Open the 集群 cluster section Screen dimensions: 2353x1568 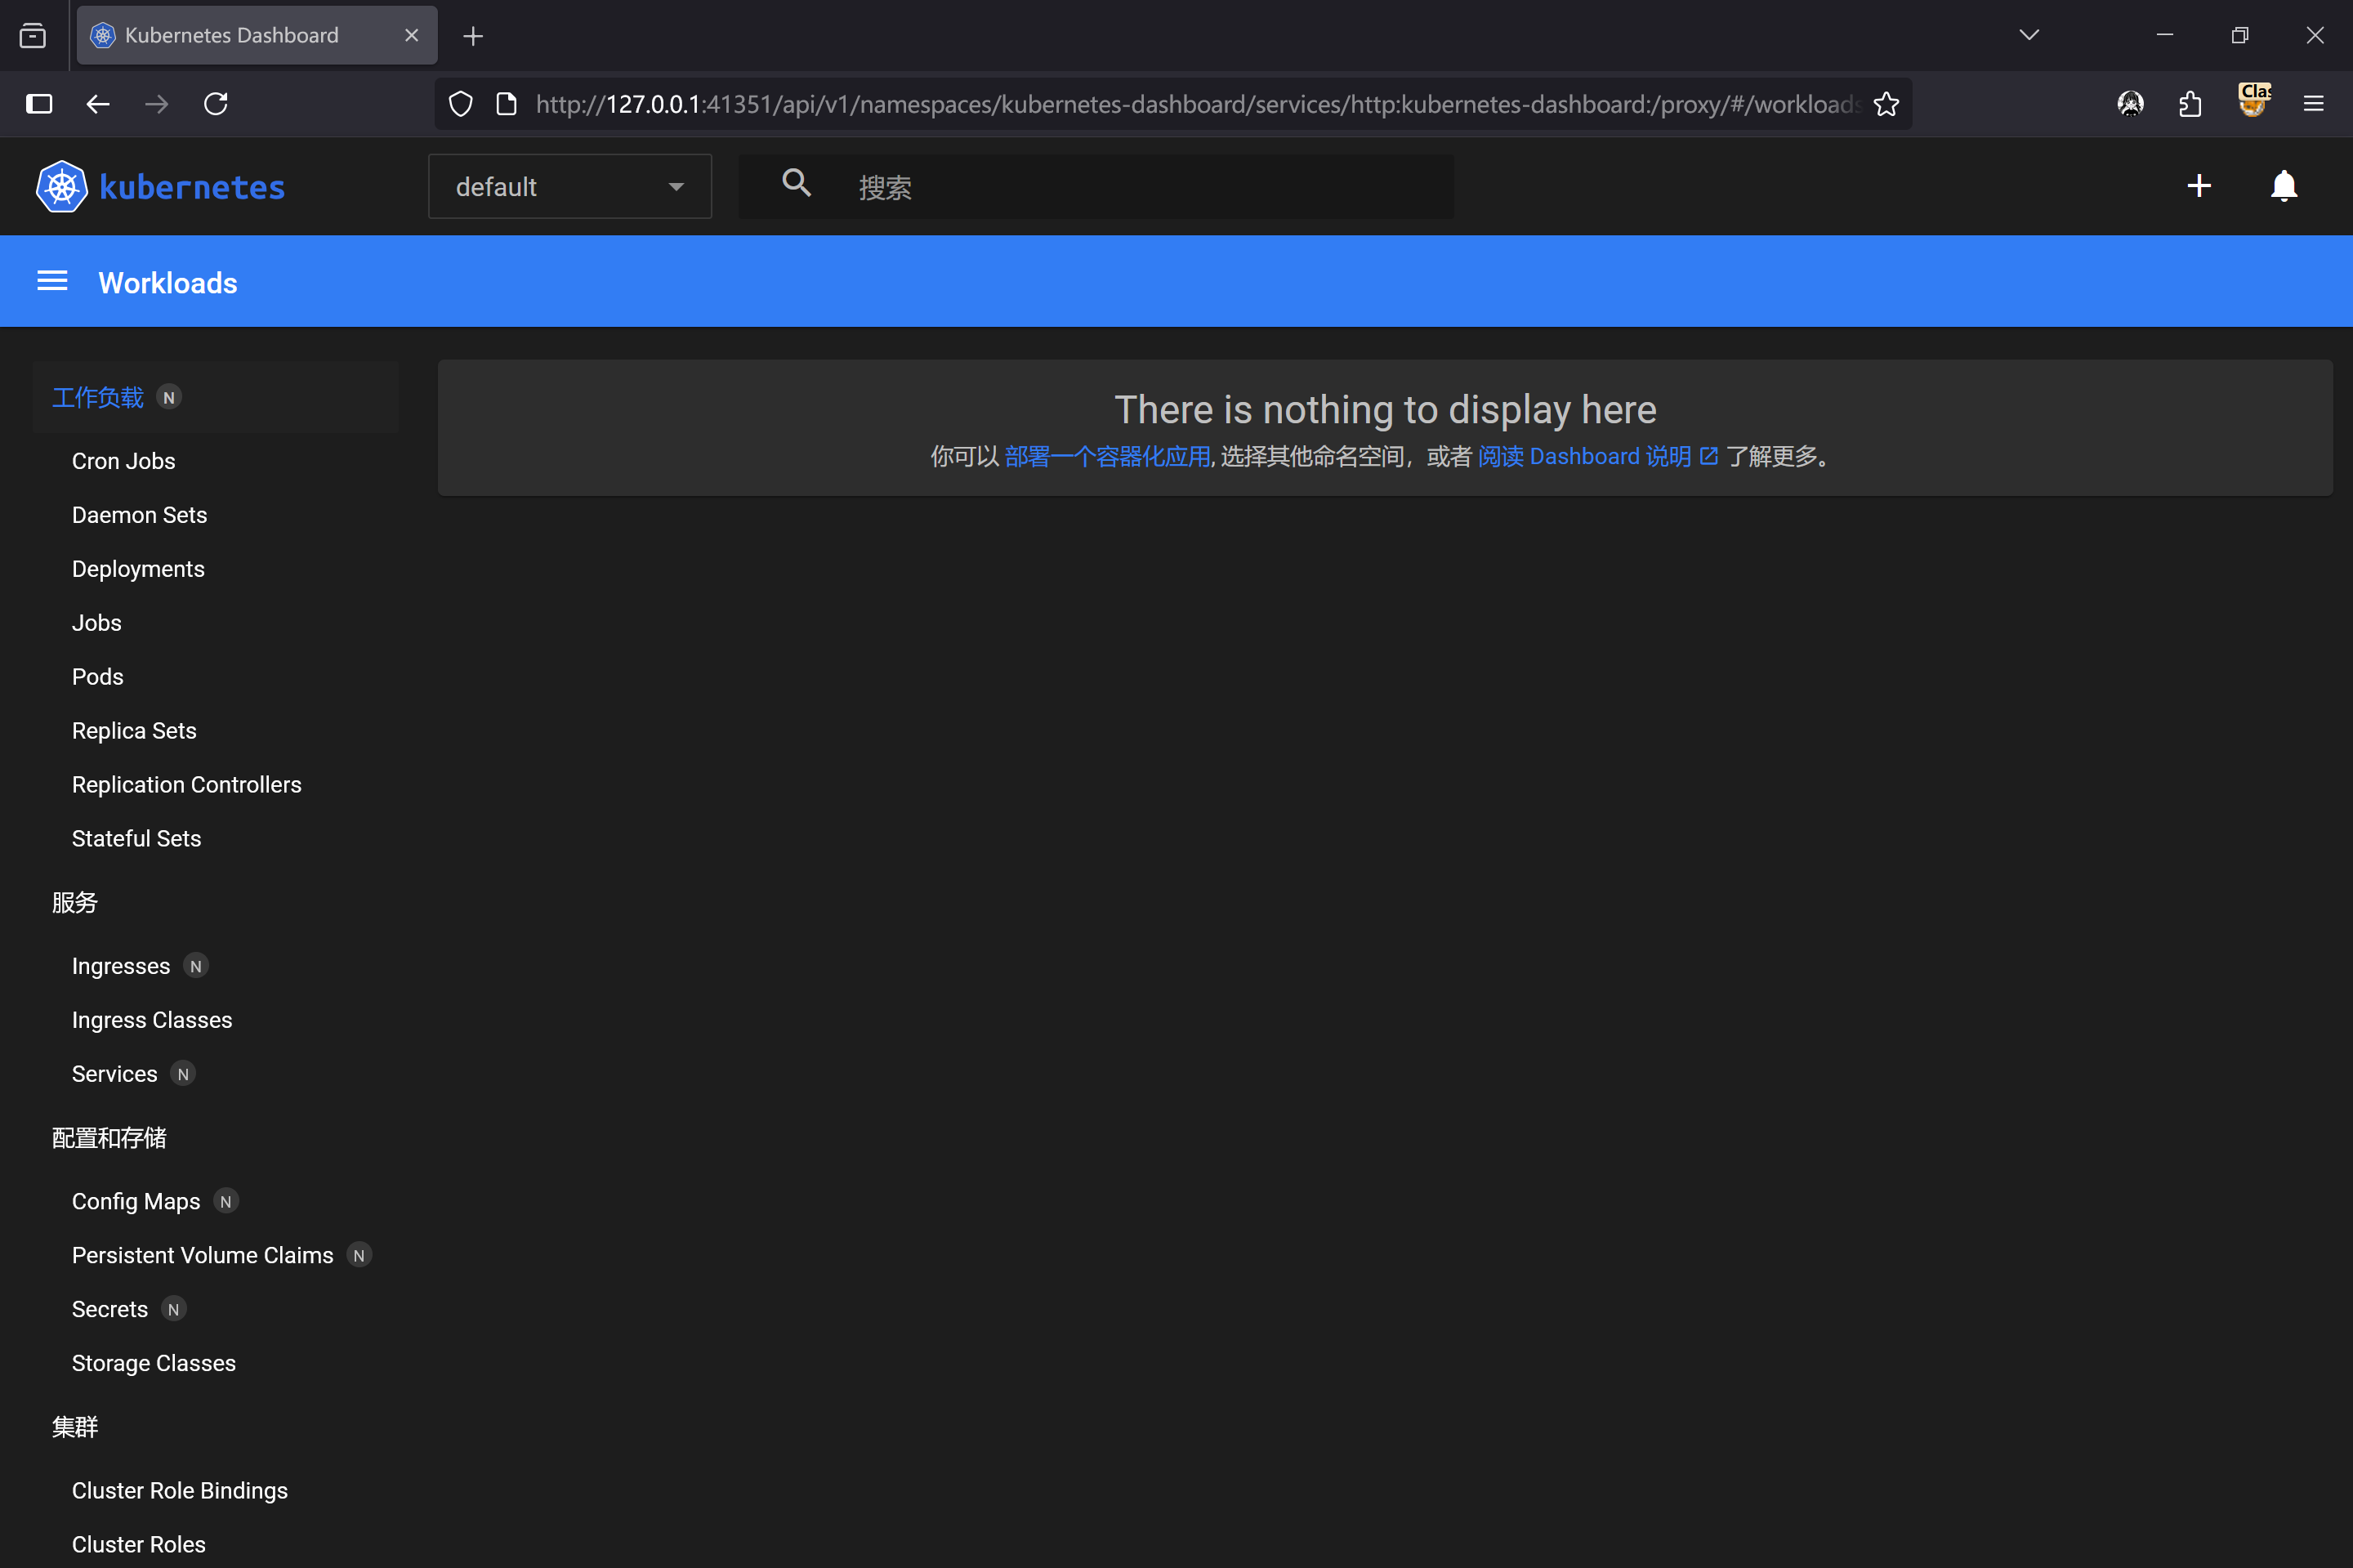75,1427
